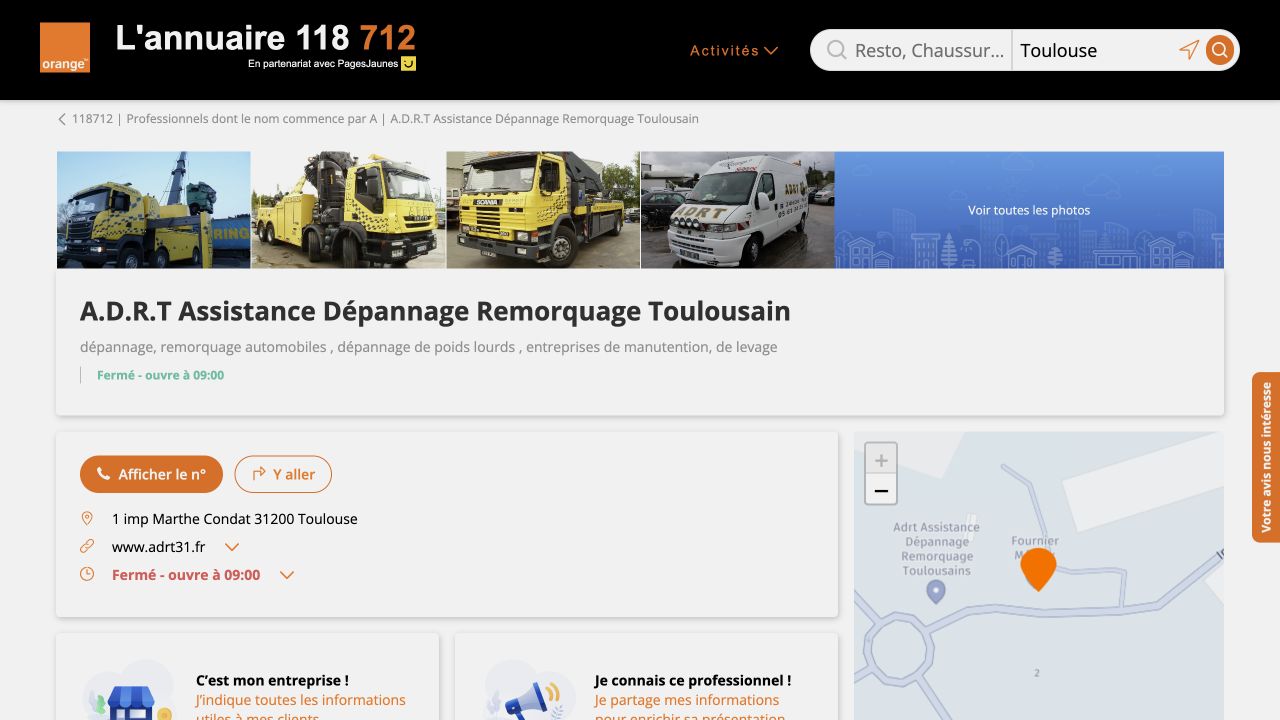Click the storefront icon on C'est mon entreprise card
The width and height of the screenshot is (1280, 720).
coord(128,692)
